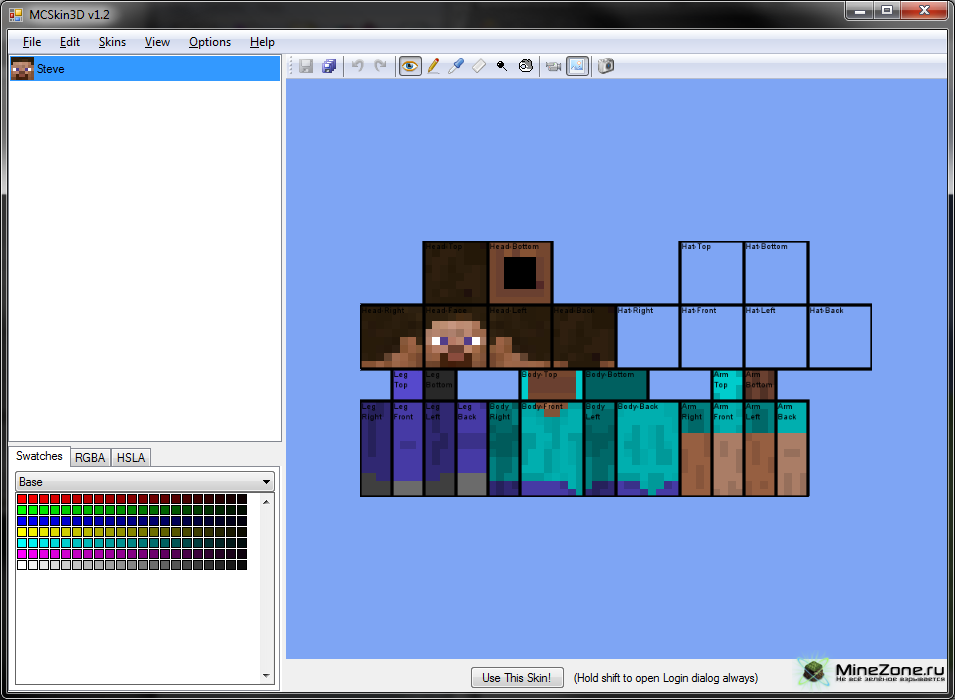Screen dimensions: 955x700
Task: Toggle the 2D texture view mode button
Action: [x=577, y=66]
